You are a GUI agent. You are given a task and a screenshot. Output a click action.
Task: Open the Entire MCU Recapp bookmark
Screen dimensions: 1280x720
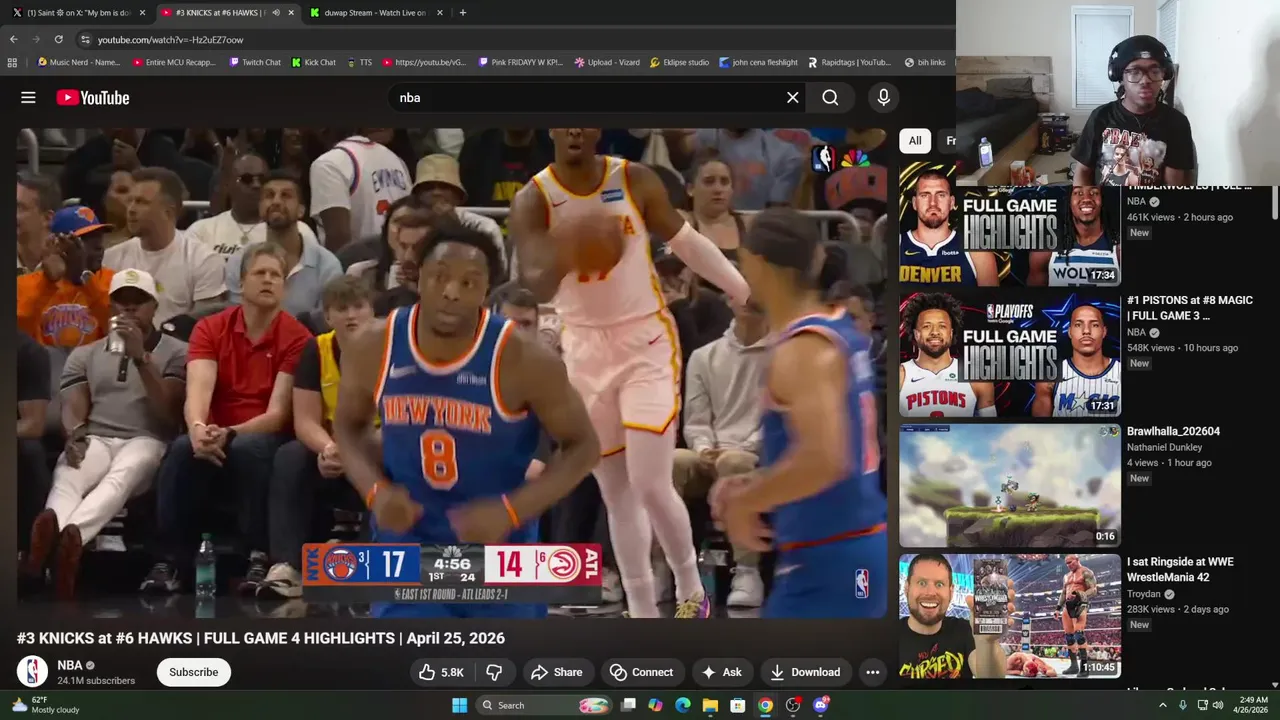pyautogui.click(x=174, y=62)
